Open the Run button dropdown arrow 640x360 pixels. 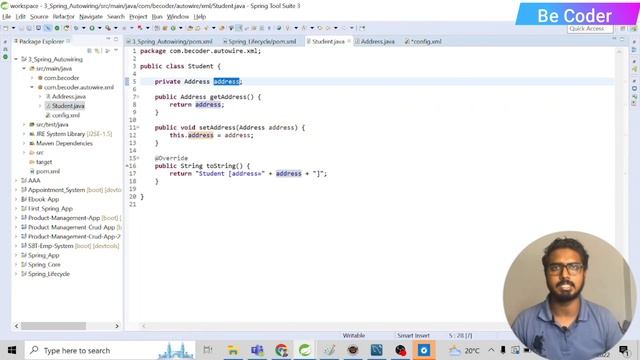tap(100, 28)
